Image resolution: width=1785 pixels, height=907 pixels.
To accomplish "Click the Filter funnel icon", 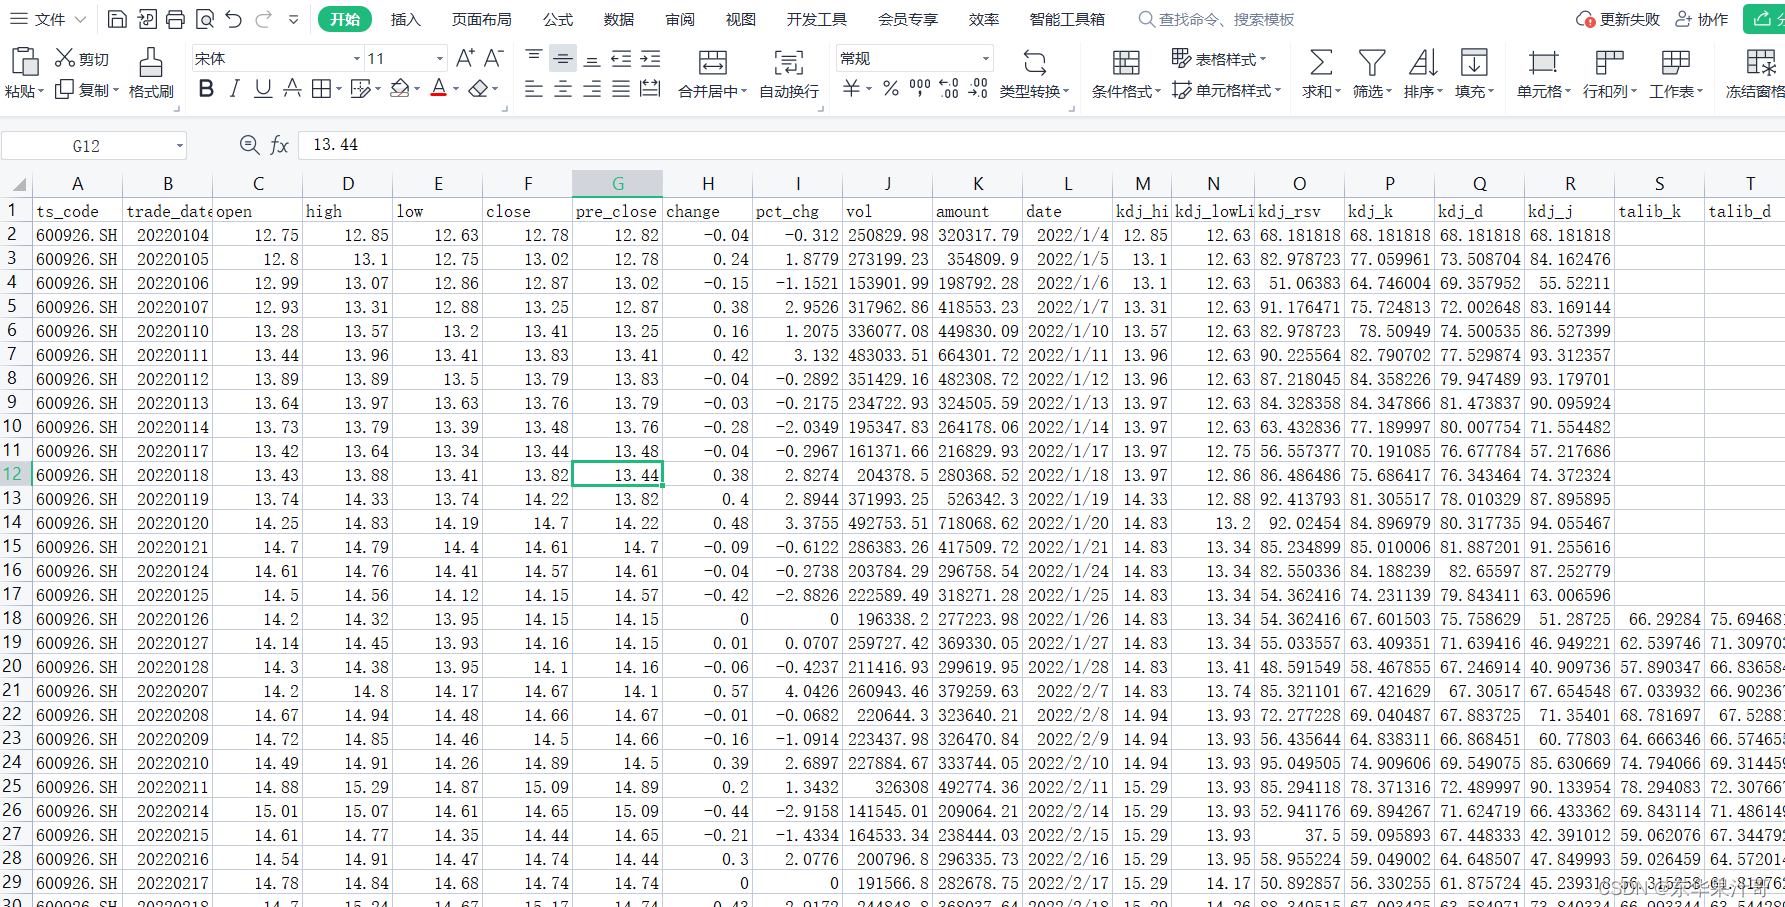I will pyautogui.click(x=1372, y=62).
